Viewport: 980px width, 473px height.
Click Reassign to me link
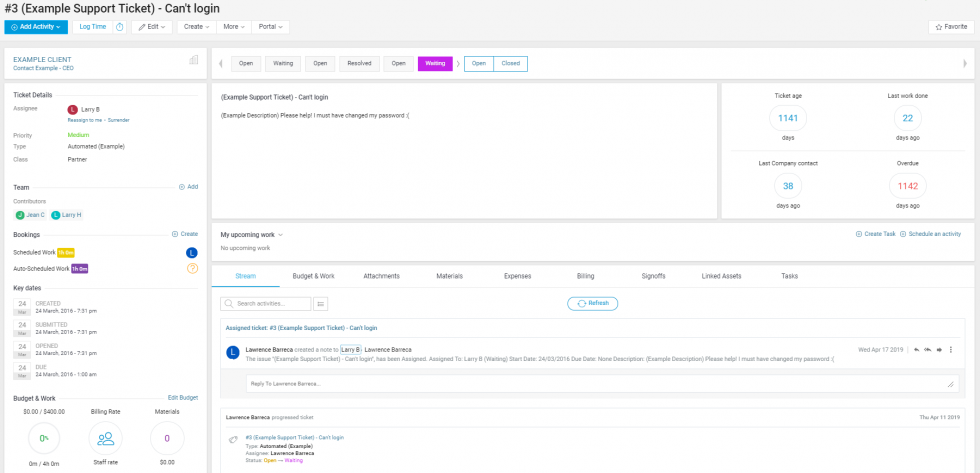pos(86,120)
